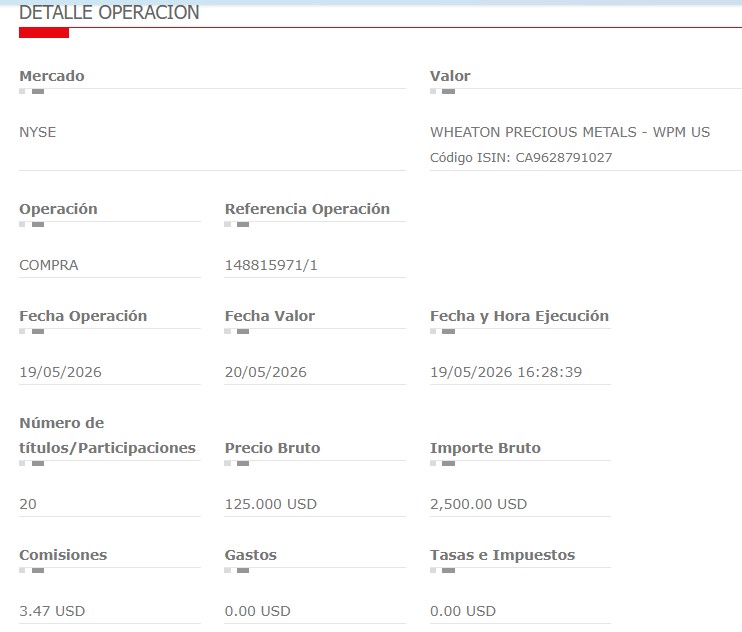This screenshot has width=742, height=632.
Task: Select commission amount 3.47 USD
Action: click(52, 611)
